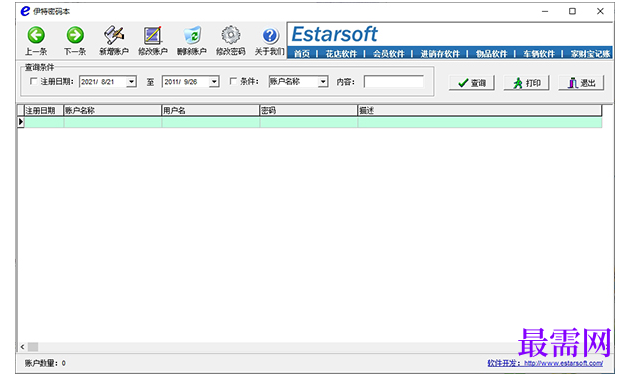Focus the 内容 search text field
The image size is (630, 374).
click(393, 82)
